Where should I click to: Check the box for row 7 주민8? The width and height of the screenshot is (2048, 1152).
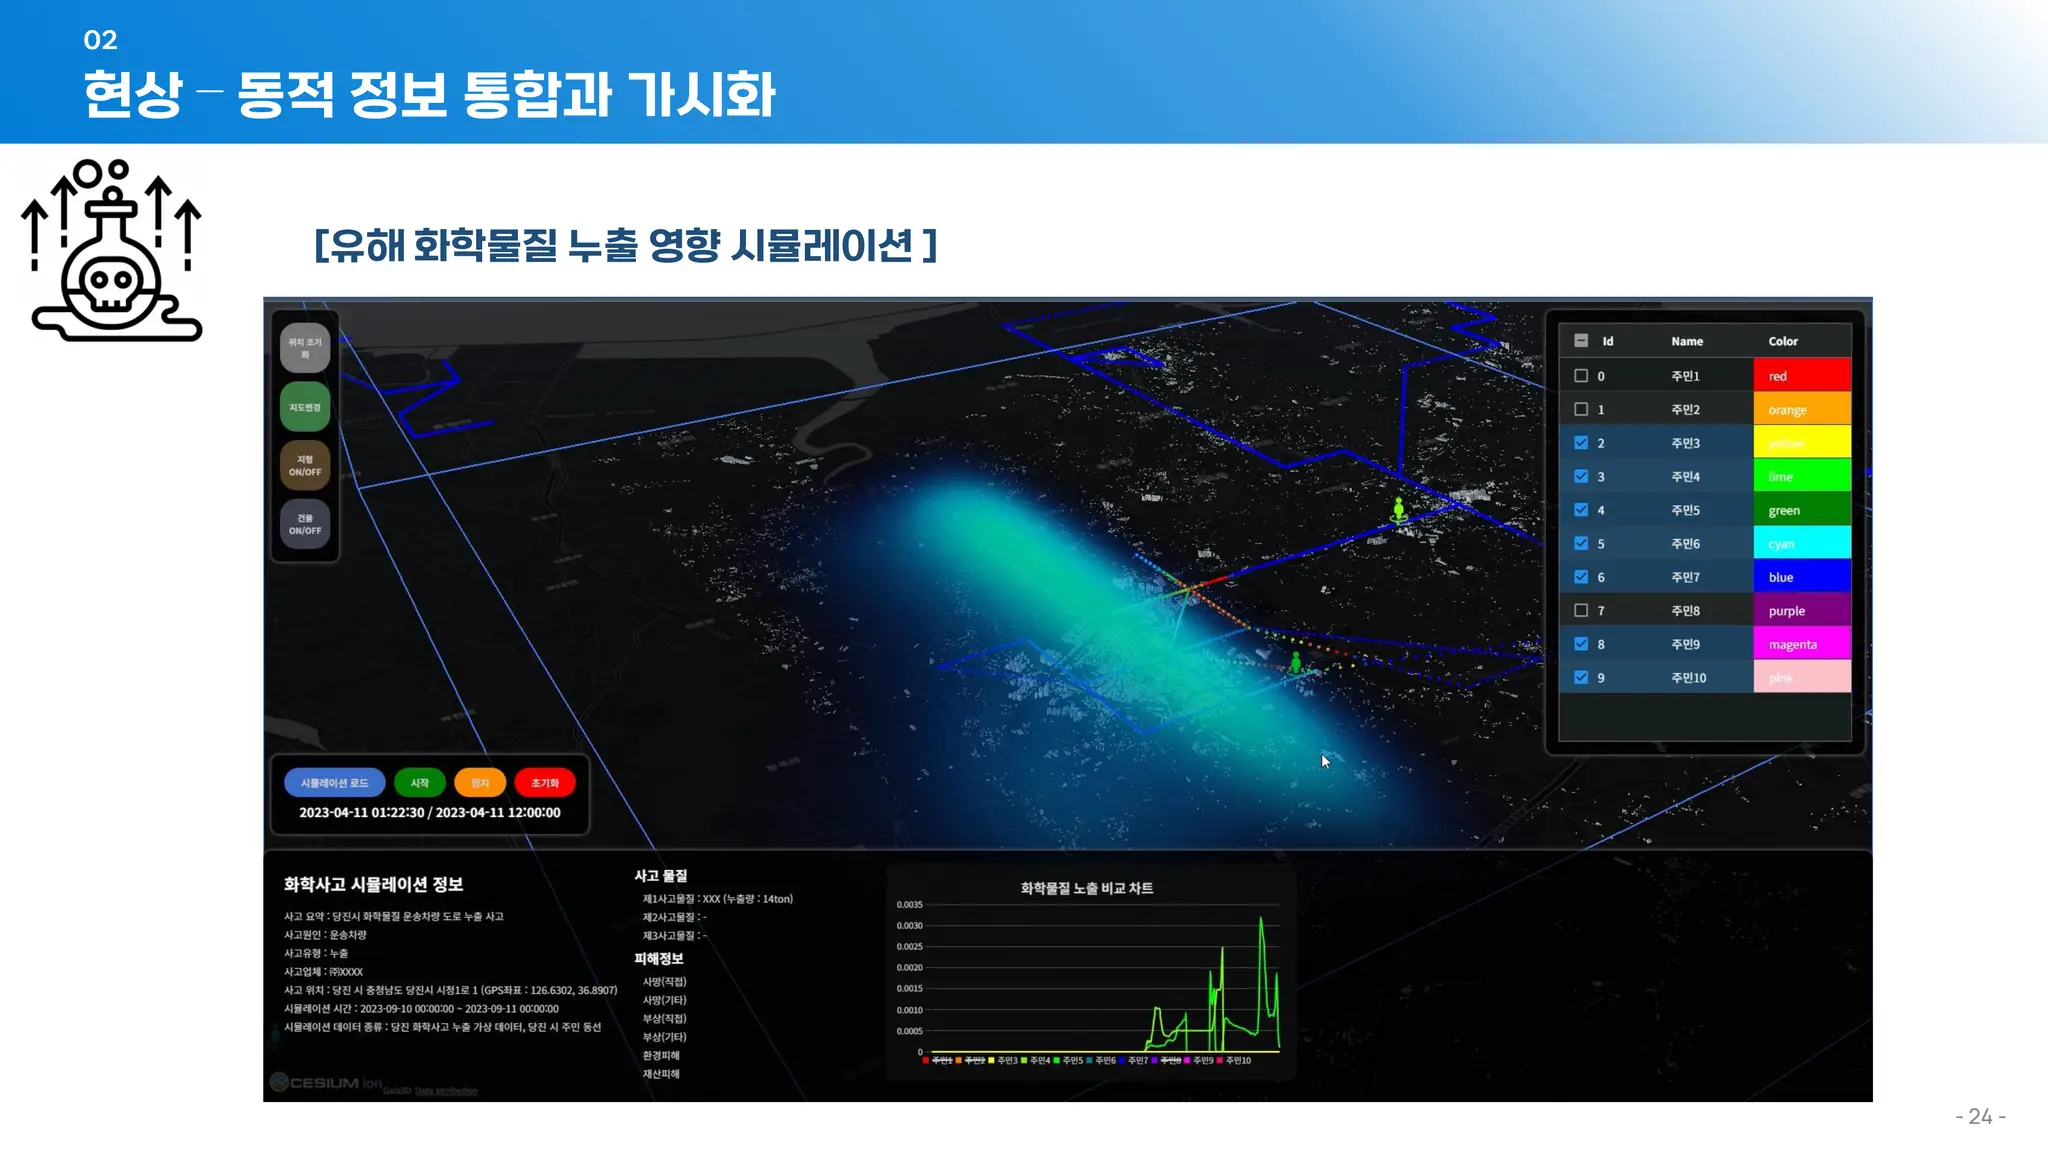click(1581, 610)
